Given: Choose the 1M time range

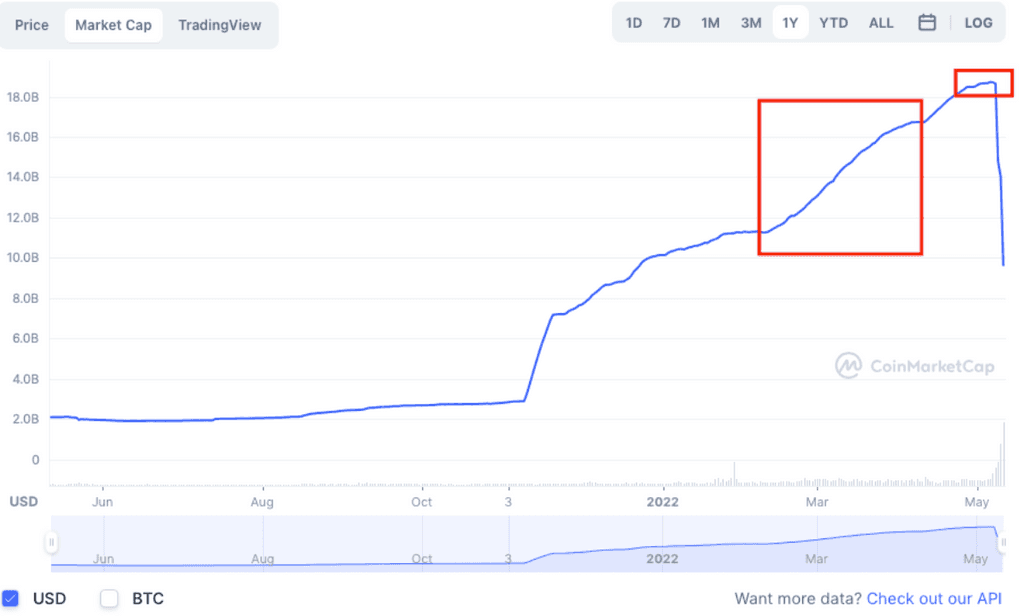Looking at the screenshot, I should click(x=711, y=23).
